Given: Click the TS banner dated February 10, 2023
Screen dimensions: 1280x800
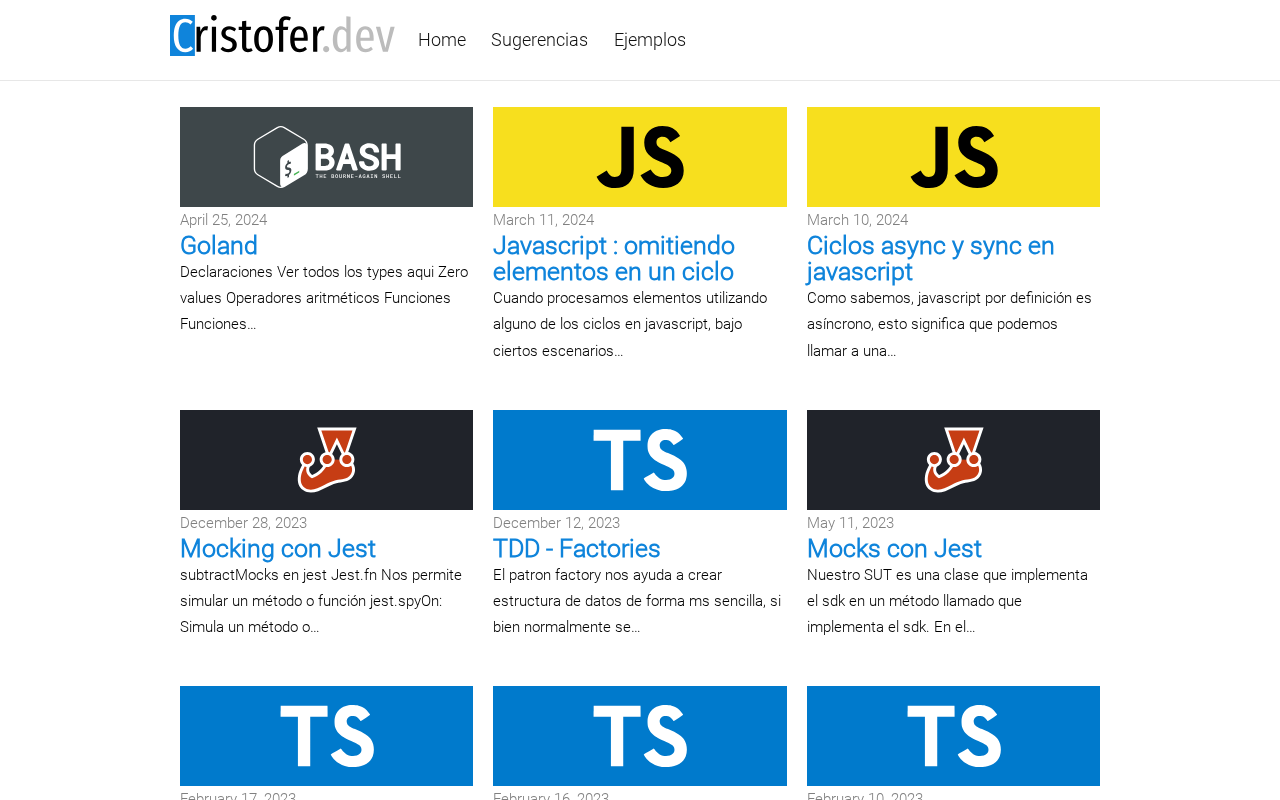Looking at the screenshot, I should tap(953, 736).
